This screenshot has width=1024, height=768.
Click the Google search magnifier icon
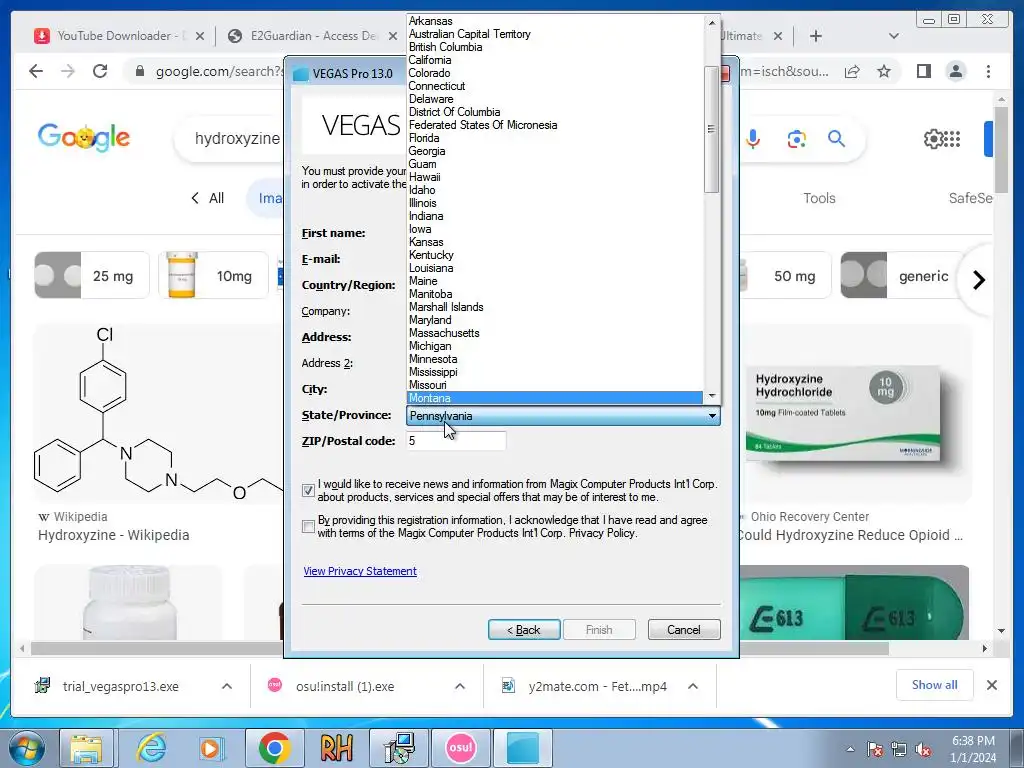coord(837,138)
